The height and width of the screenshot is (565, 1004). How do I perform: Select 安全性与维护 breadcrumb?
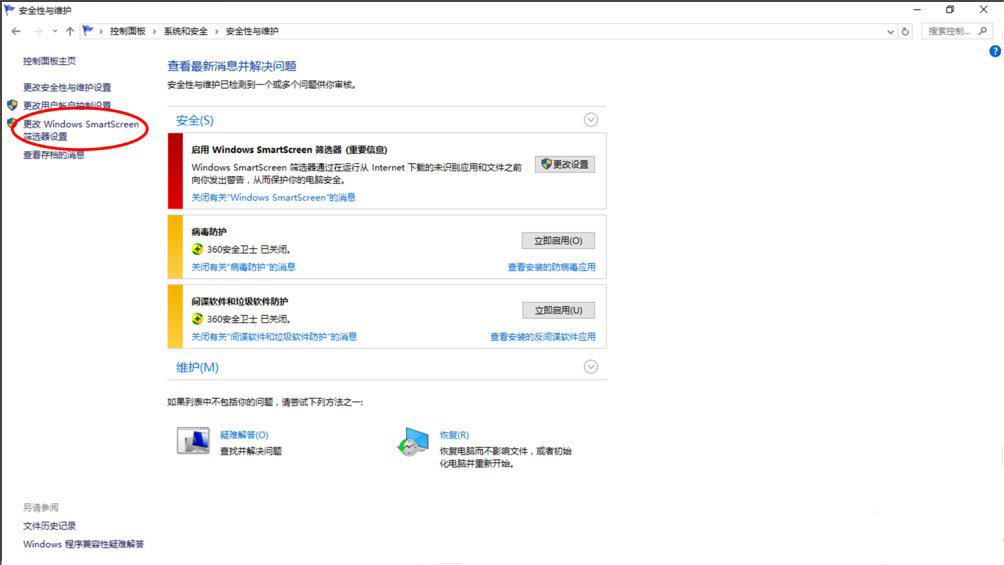click(252, 31)
